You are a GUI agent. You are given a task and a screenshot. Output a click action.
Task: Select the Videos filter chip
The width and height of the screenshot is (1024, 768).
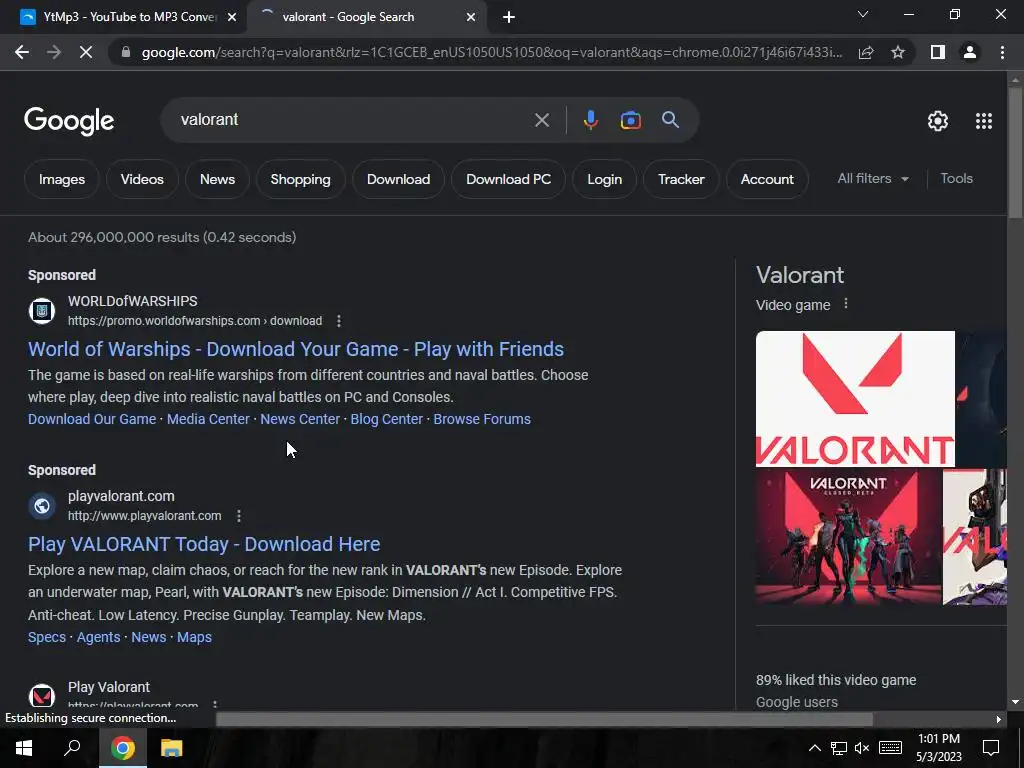tap(142, 179)
